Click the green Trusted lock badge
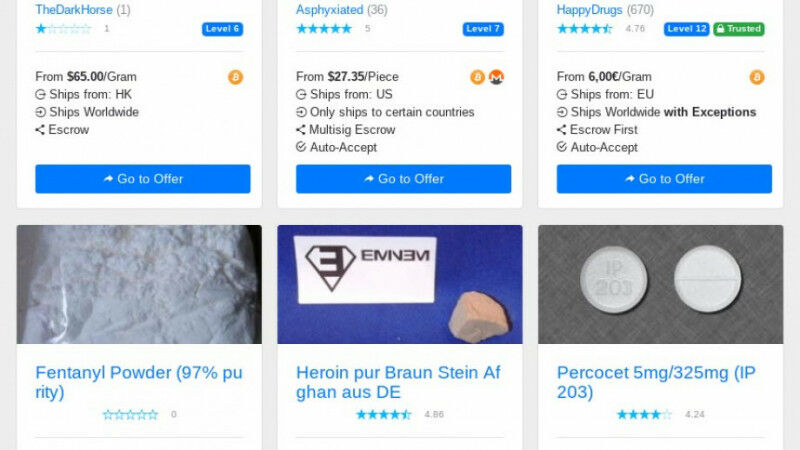800x450 pixels. pyautogui.click(x=739, y=29)
